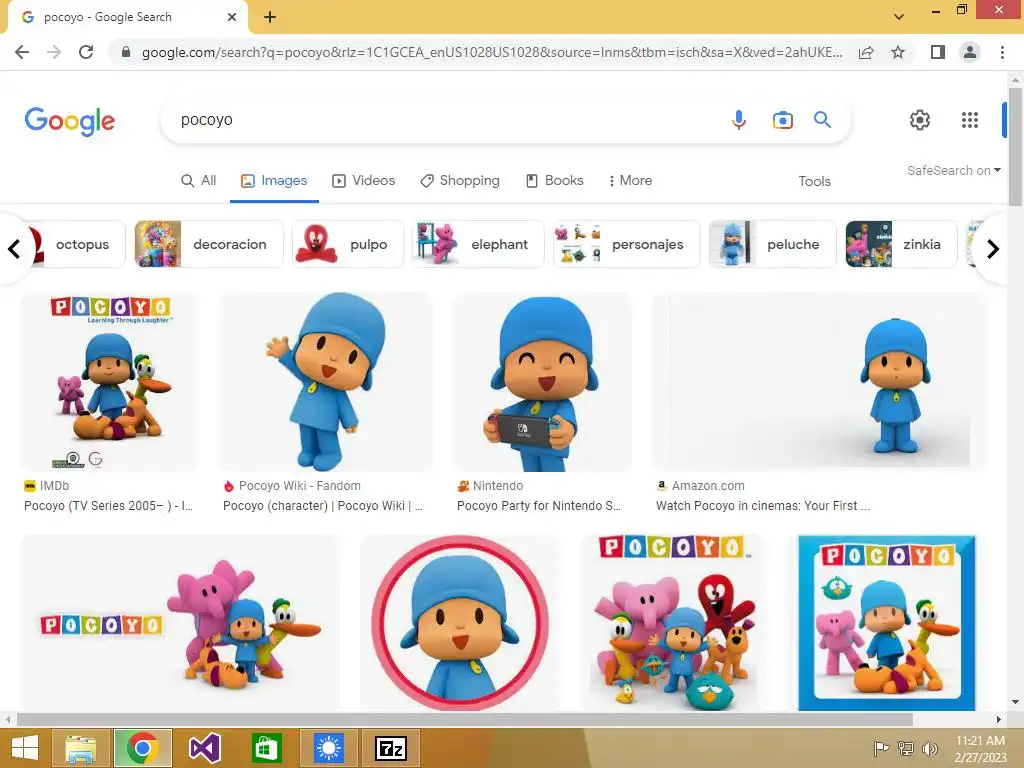Switch to the Videos tab
Viewport: 1024px width, 768px height.
click(x=364, y=181)
